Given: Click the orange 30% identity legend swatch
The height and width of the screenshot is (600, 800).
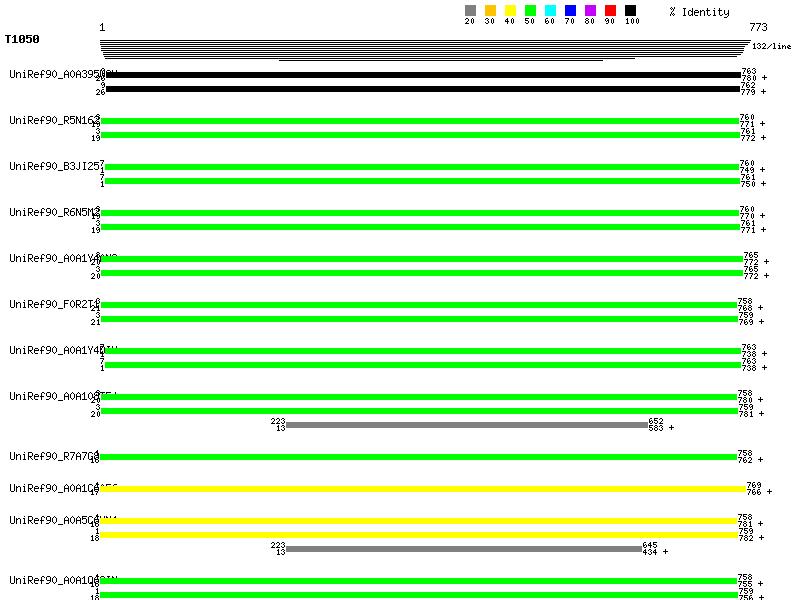Looking at the screenshot, I should point(490,11).
